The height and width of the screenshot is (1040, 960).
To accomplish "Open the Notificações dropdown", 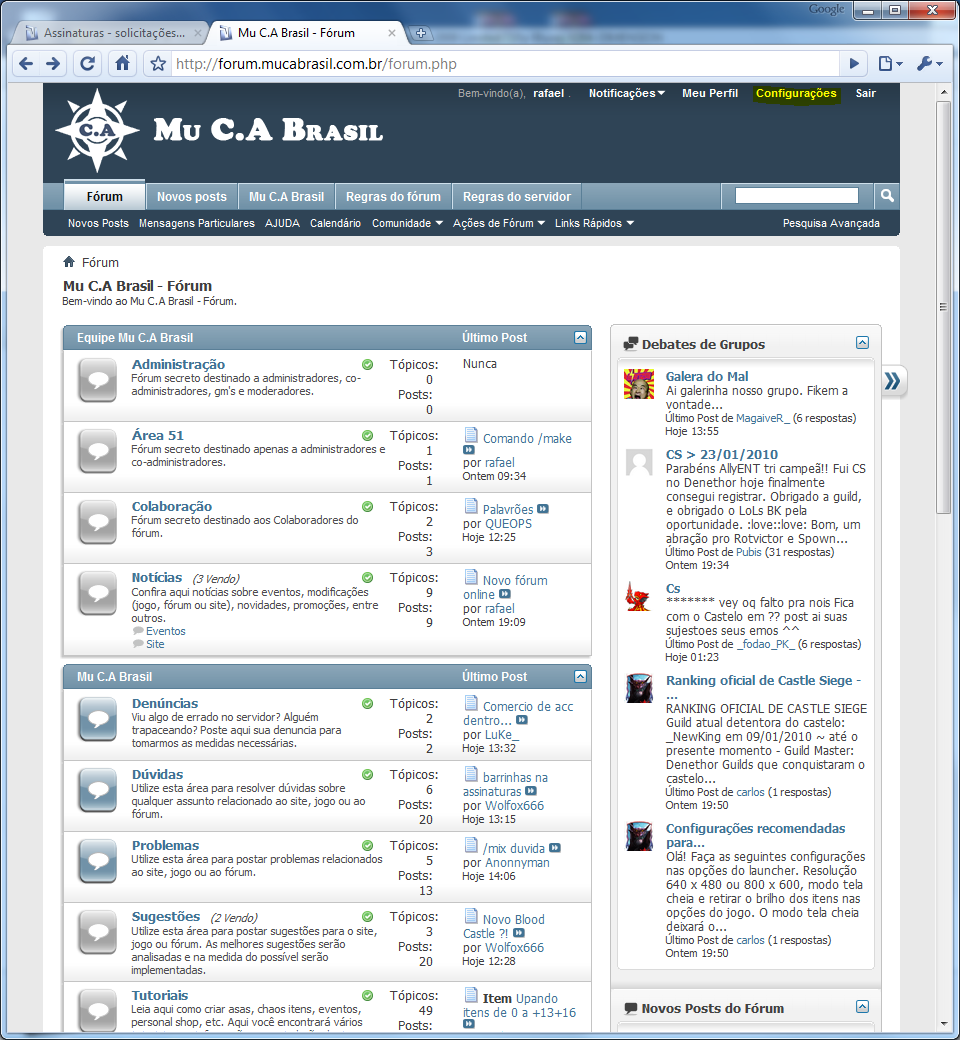I will 626,93.
